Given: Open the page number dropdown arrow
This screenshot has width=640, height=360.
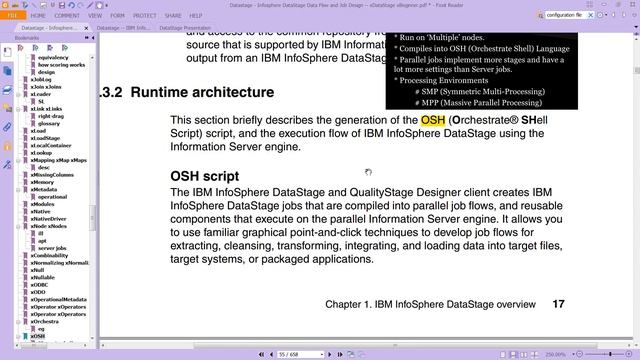Looking at the screenshot, I should point(322,354).
